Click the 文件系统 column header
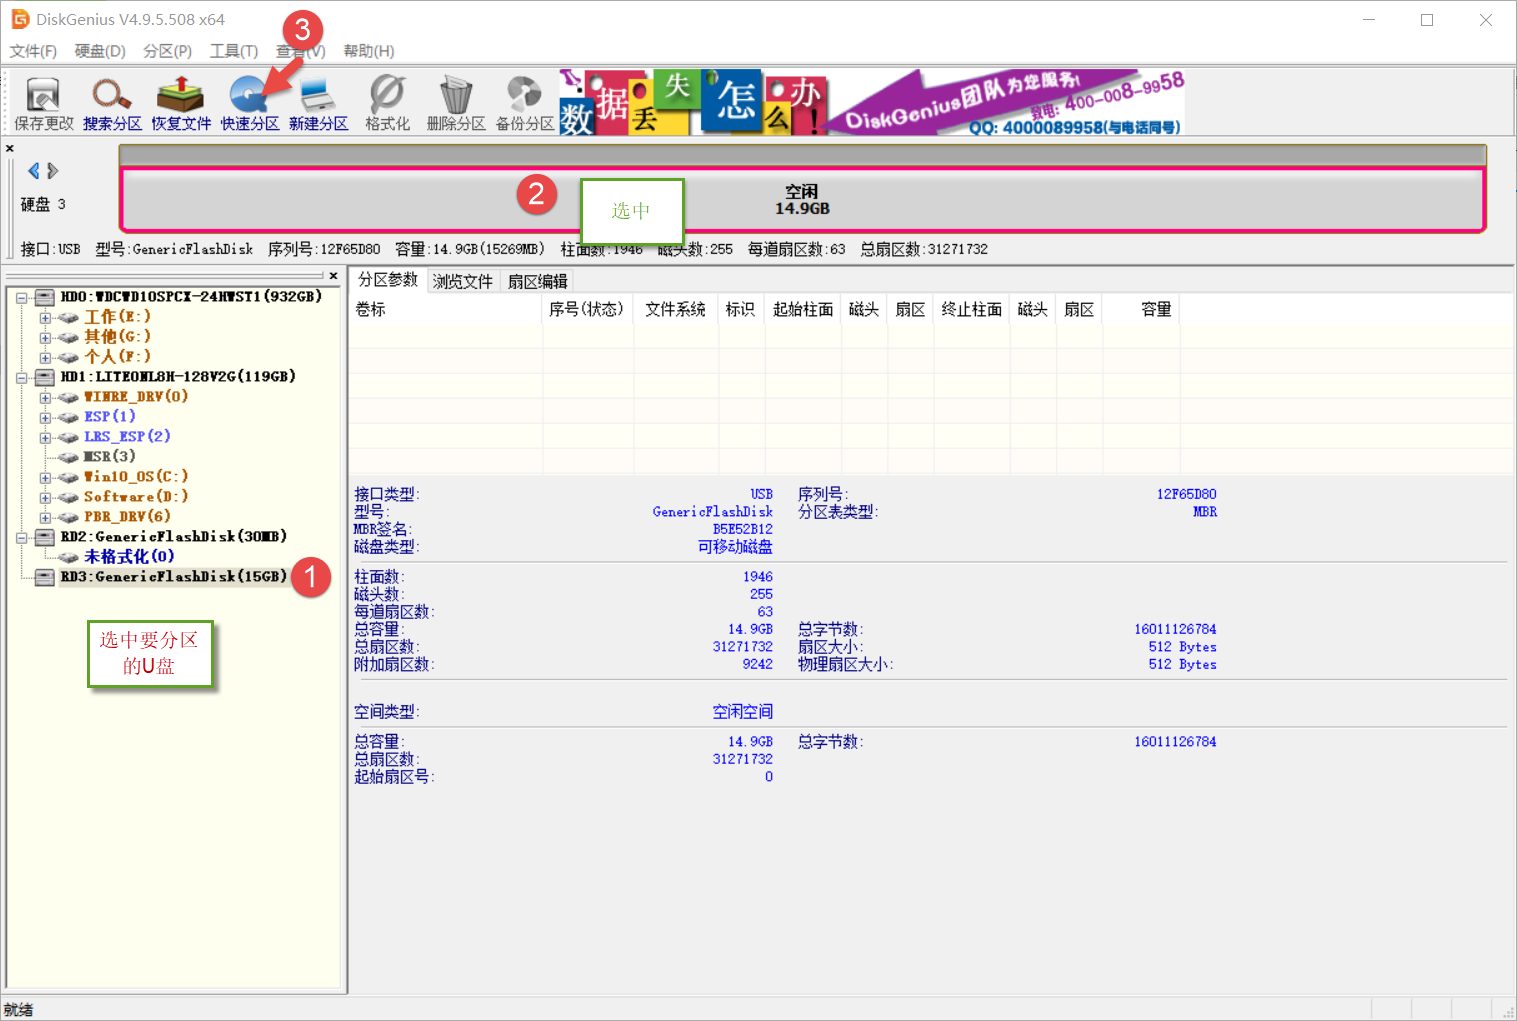Image resolution: width=1517 pixels, height=1021 pixels. (675, 310)
